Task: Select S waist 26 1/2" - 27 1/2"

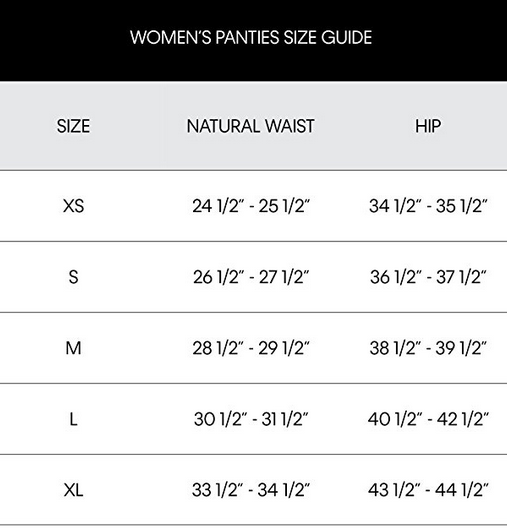Action: coord(251,277)
